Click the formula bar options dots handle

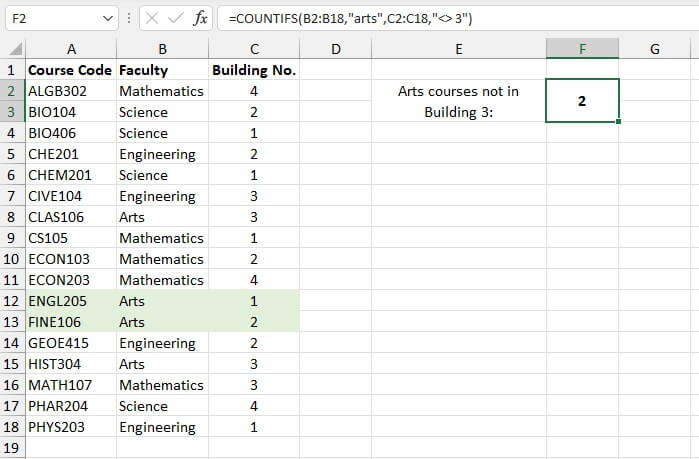(x=130, y=19)
